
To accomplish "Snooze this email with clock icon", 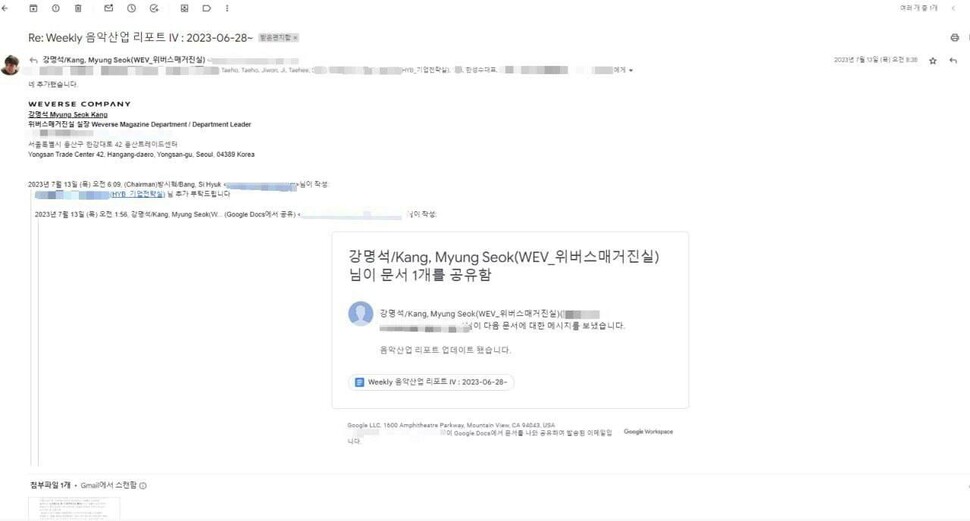I will (x=131, y=8).
